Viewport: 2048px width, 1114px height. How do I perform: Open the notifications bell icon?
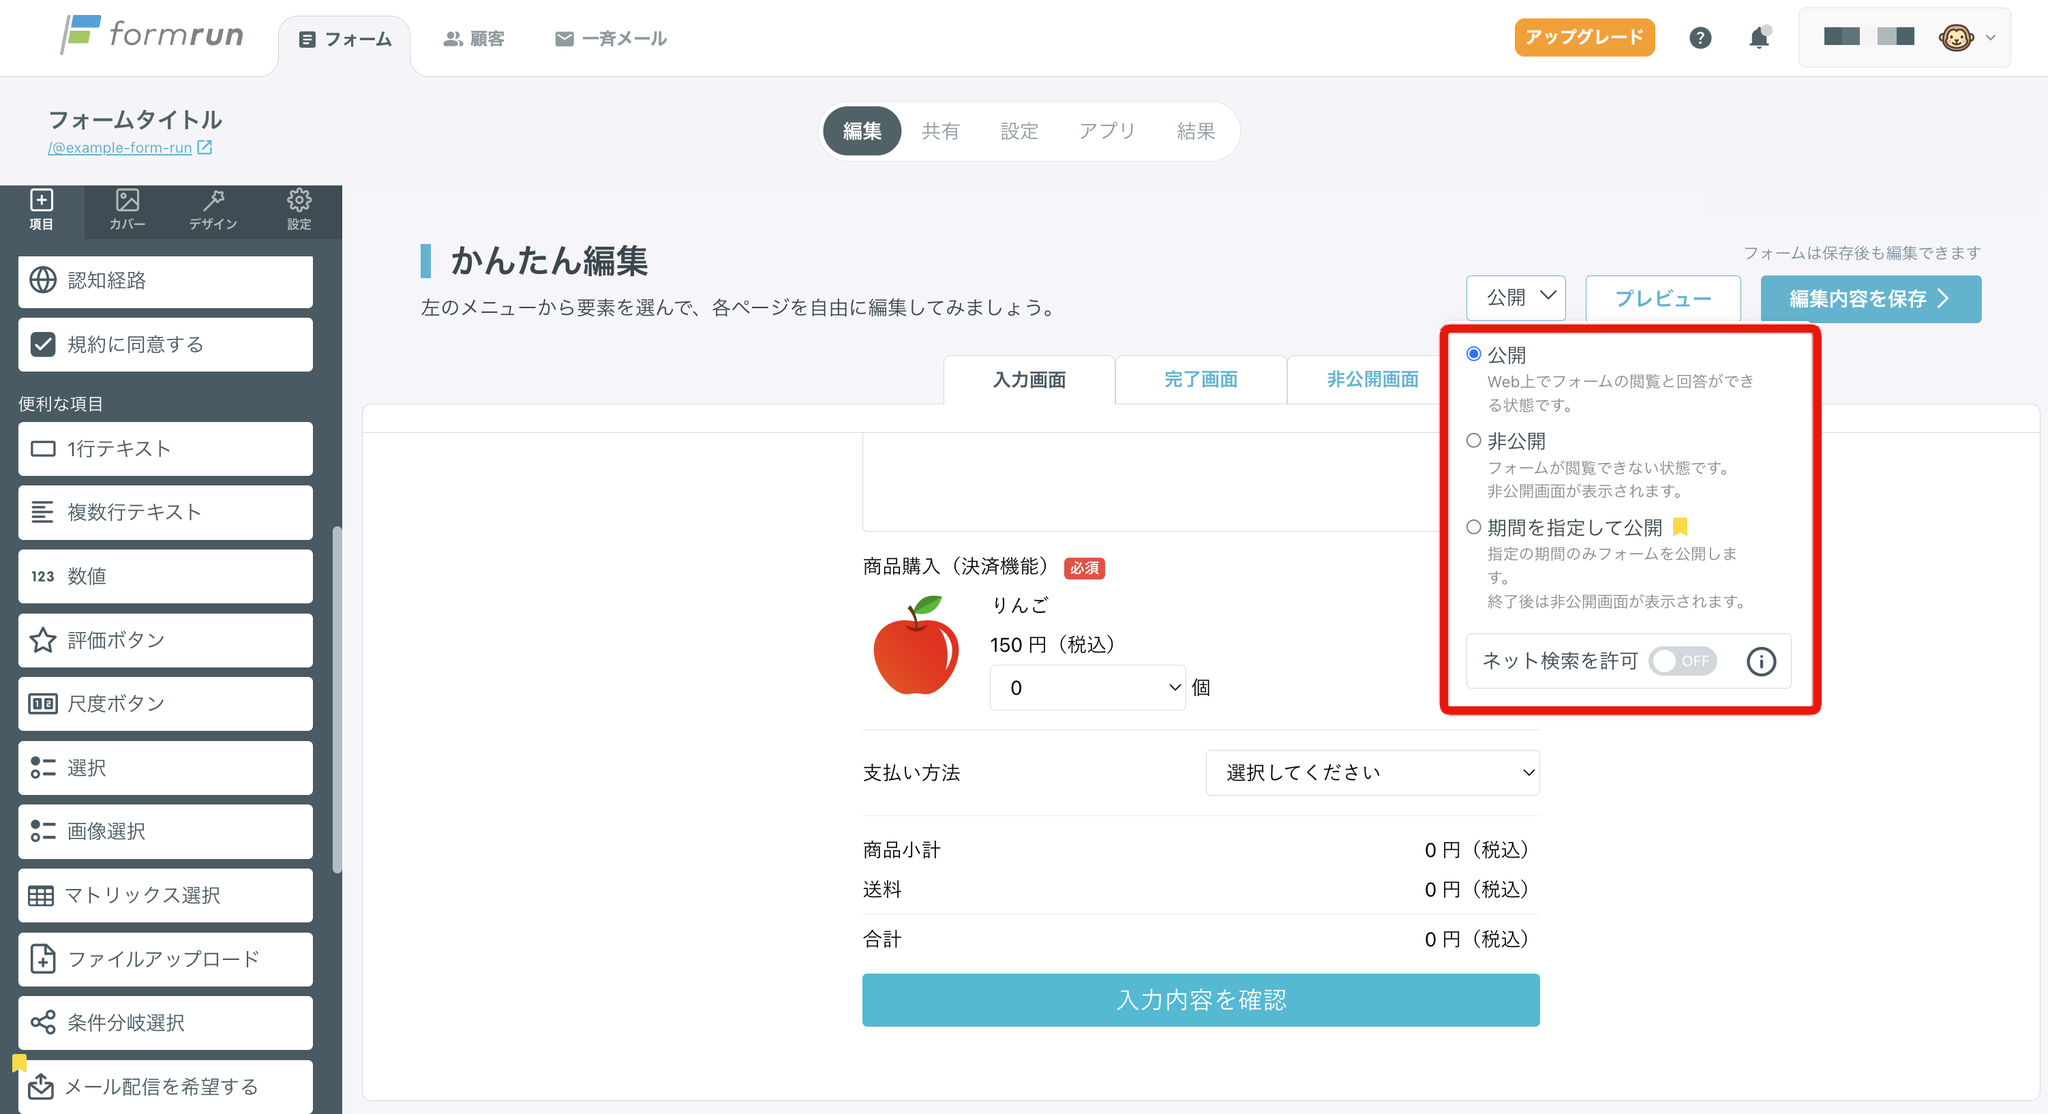pos(1758,38)
